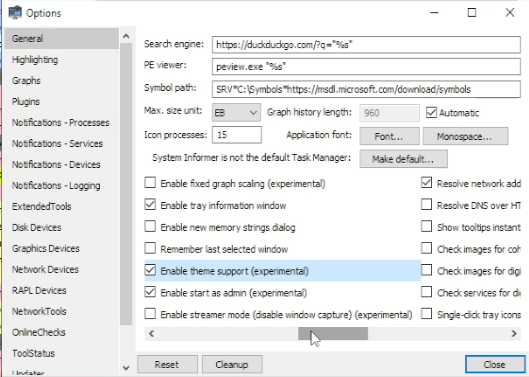Toggle Enable theme support checkbox

click(150, 270)
